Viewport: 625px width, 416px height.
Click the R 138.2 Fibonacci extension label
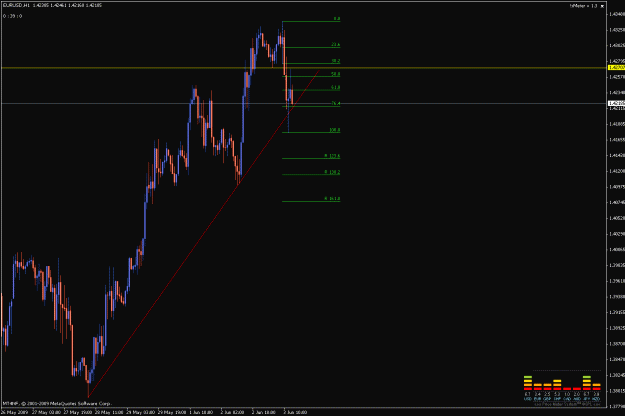pyautogui.click(x=332, y=172)
